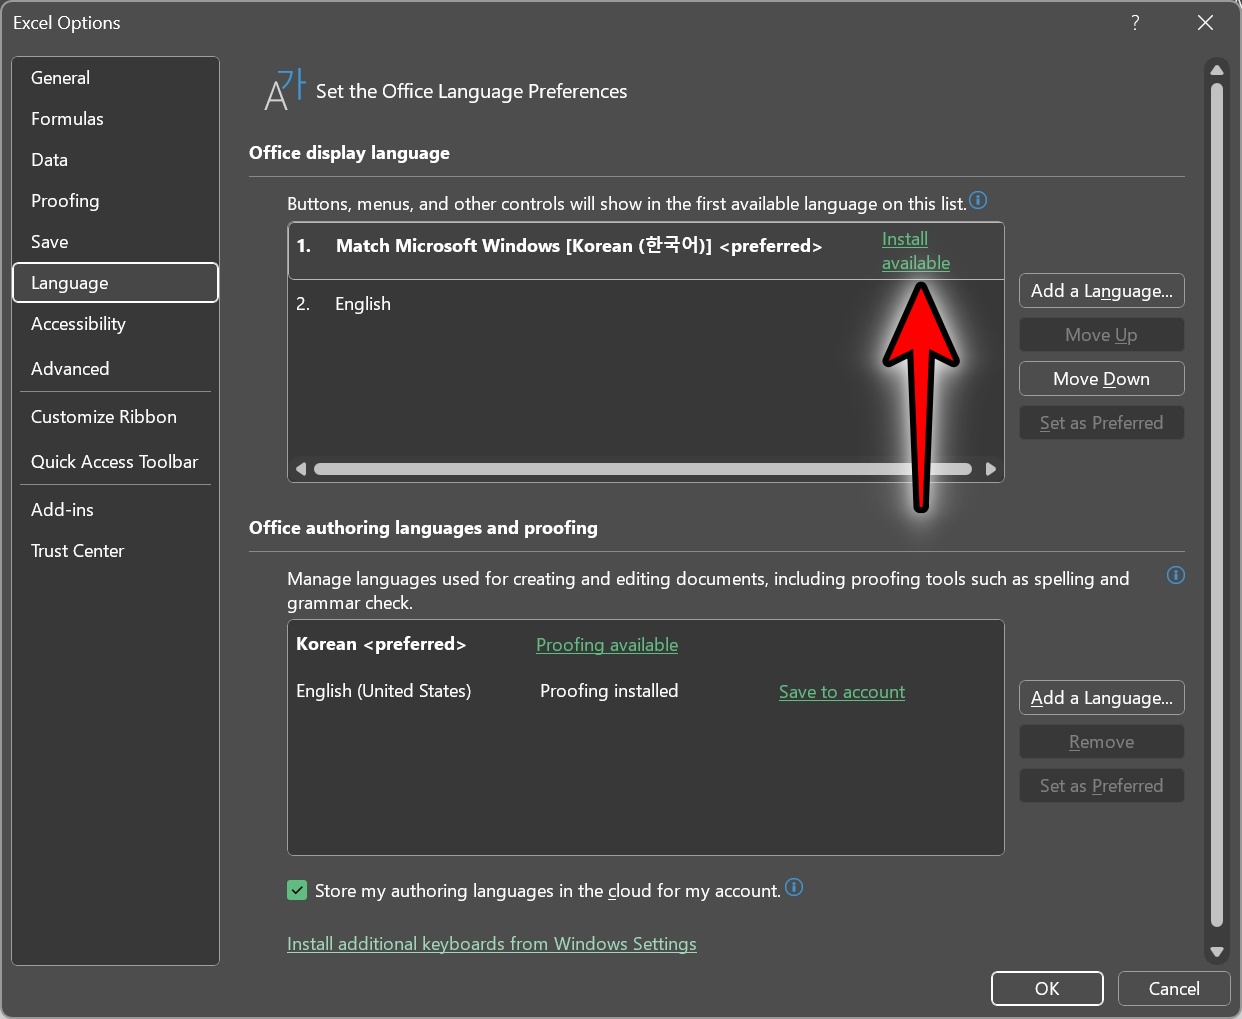
Task: Click the Remove button
Action: pos(1102,742)
